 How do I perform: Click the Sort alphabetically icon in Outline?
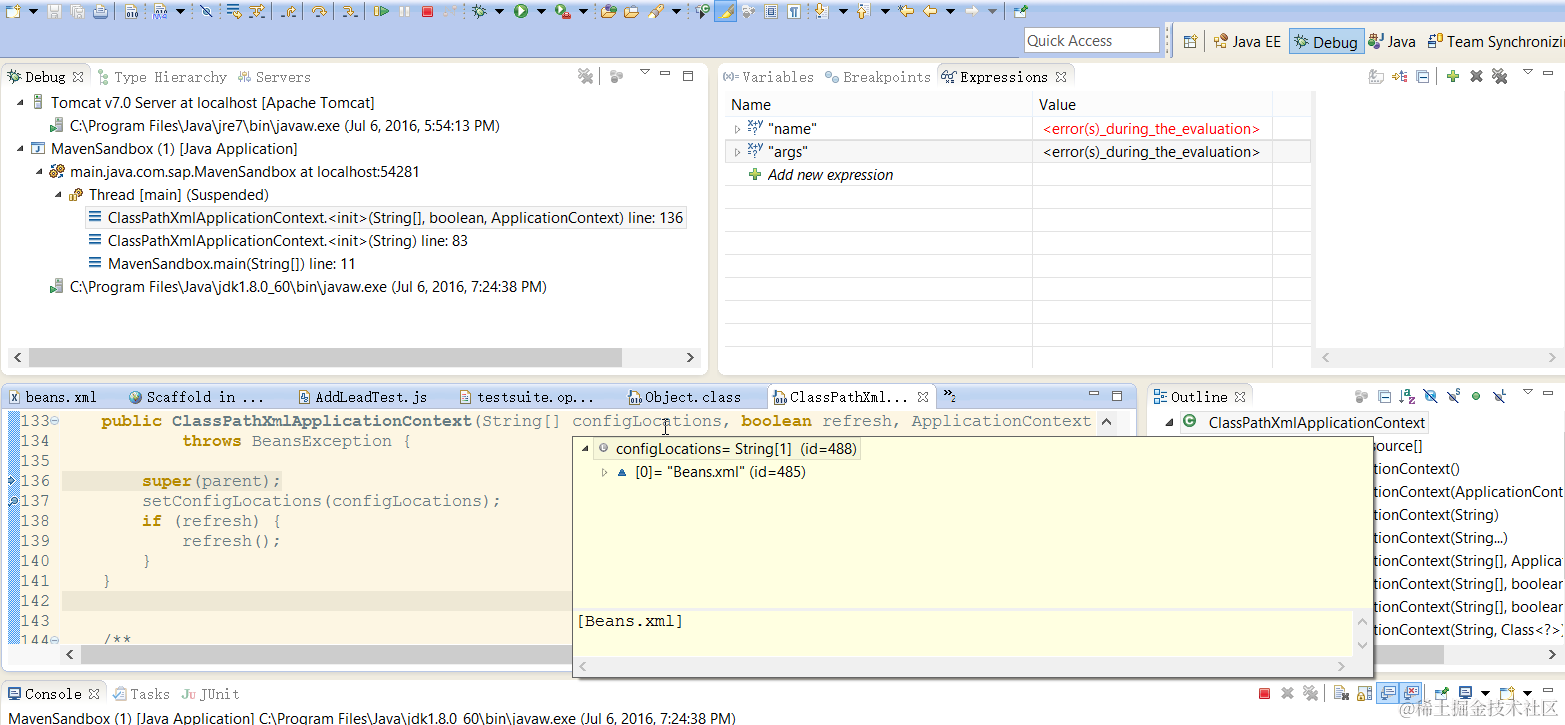[1407, 396]
